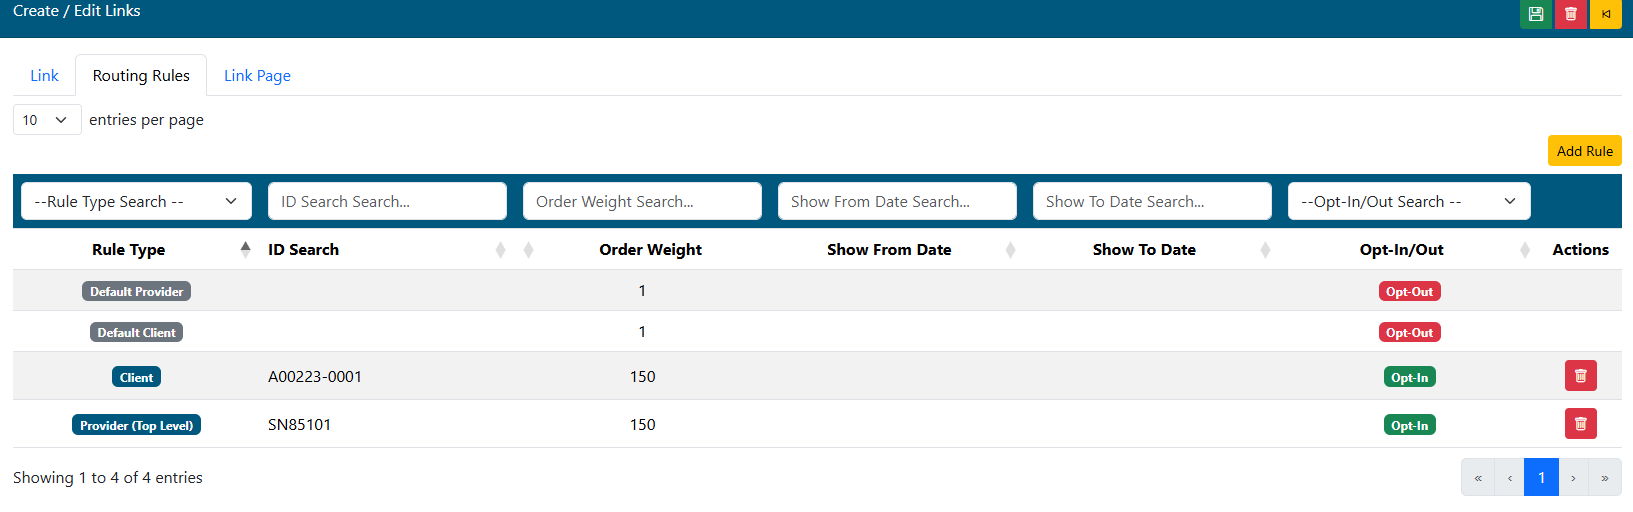Click the Add Rule button
Screen dimensions: 1633x512
[x=1584, y=151]
